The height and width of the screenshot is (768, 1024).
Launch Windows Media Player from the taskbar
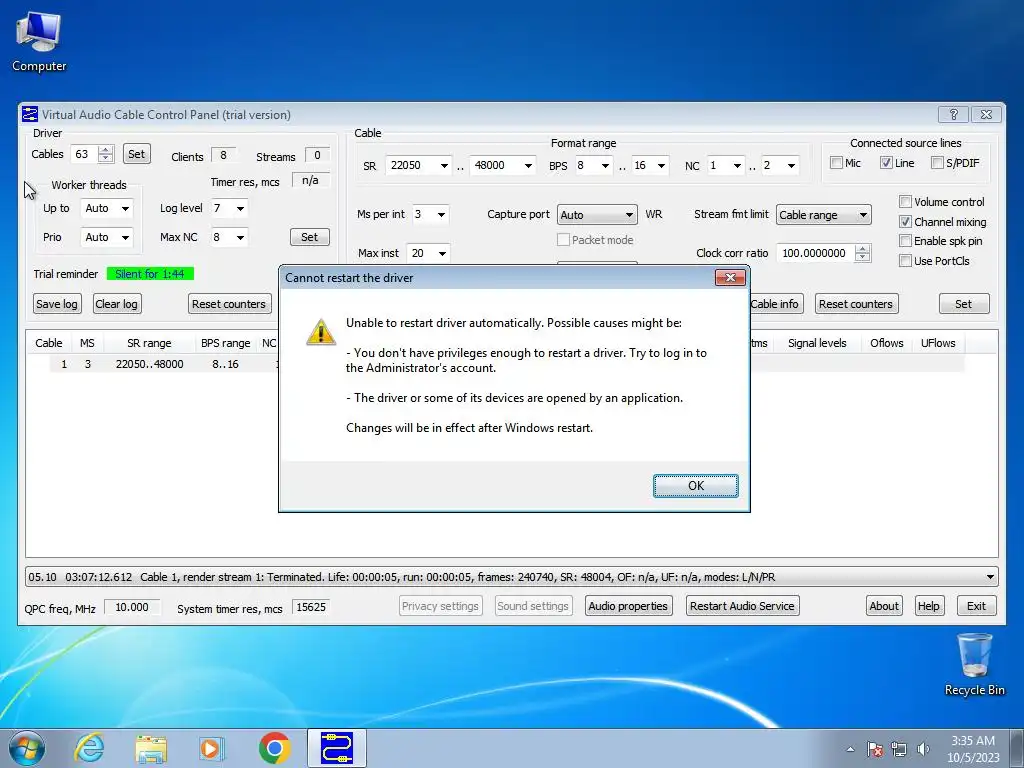[x=212, y=748]
